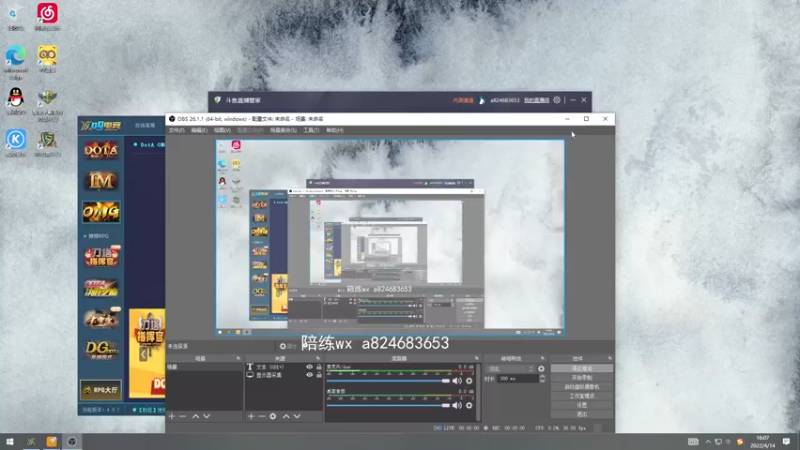
Task: Remove the selected scene with minus icon
Action: (183, 416)
